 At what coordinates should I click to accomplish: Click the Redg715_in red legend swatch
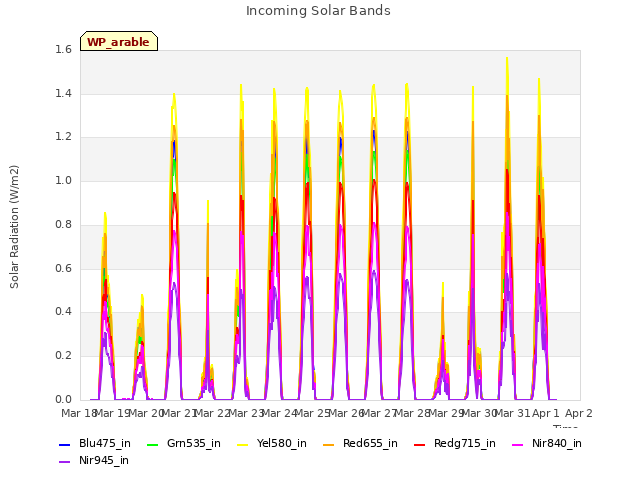(420, 444)
